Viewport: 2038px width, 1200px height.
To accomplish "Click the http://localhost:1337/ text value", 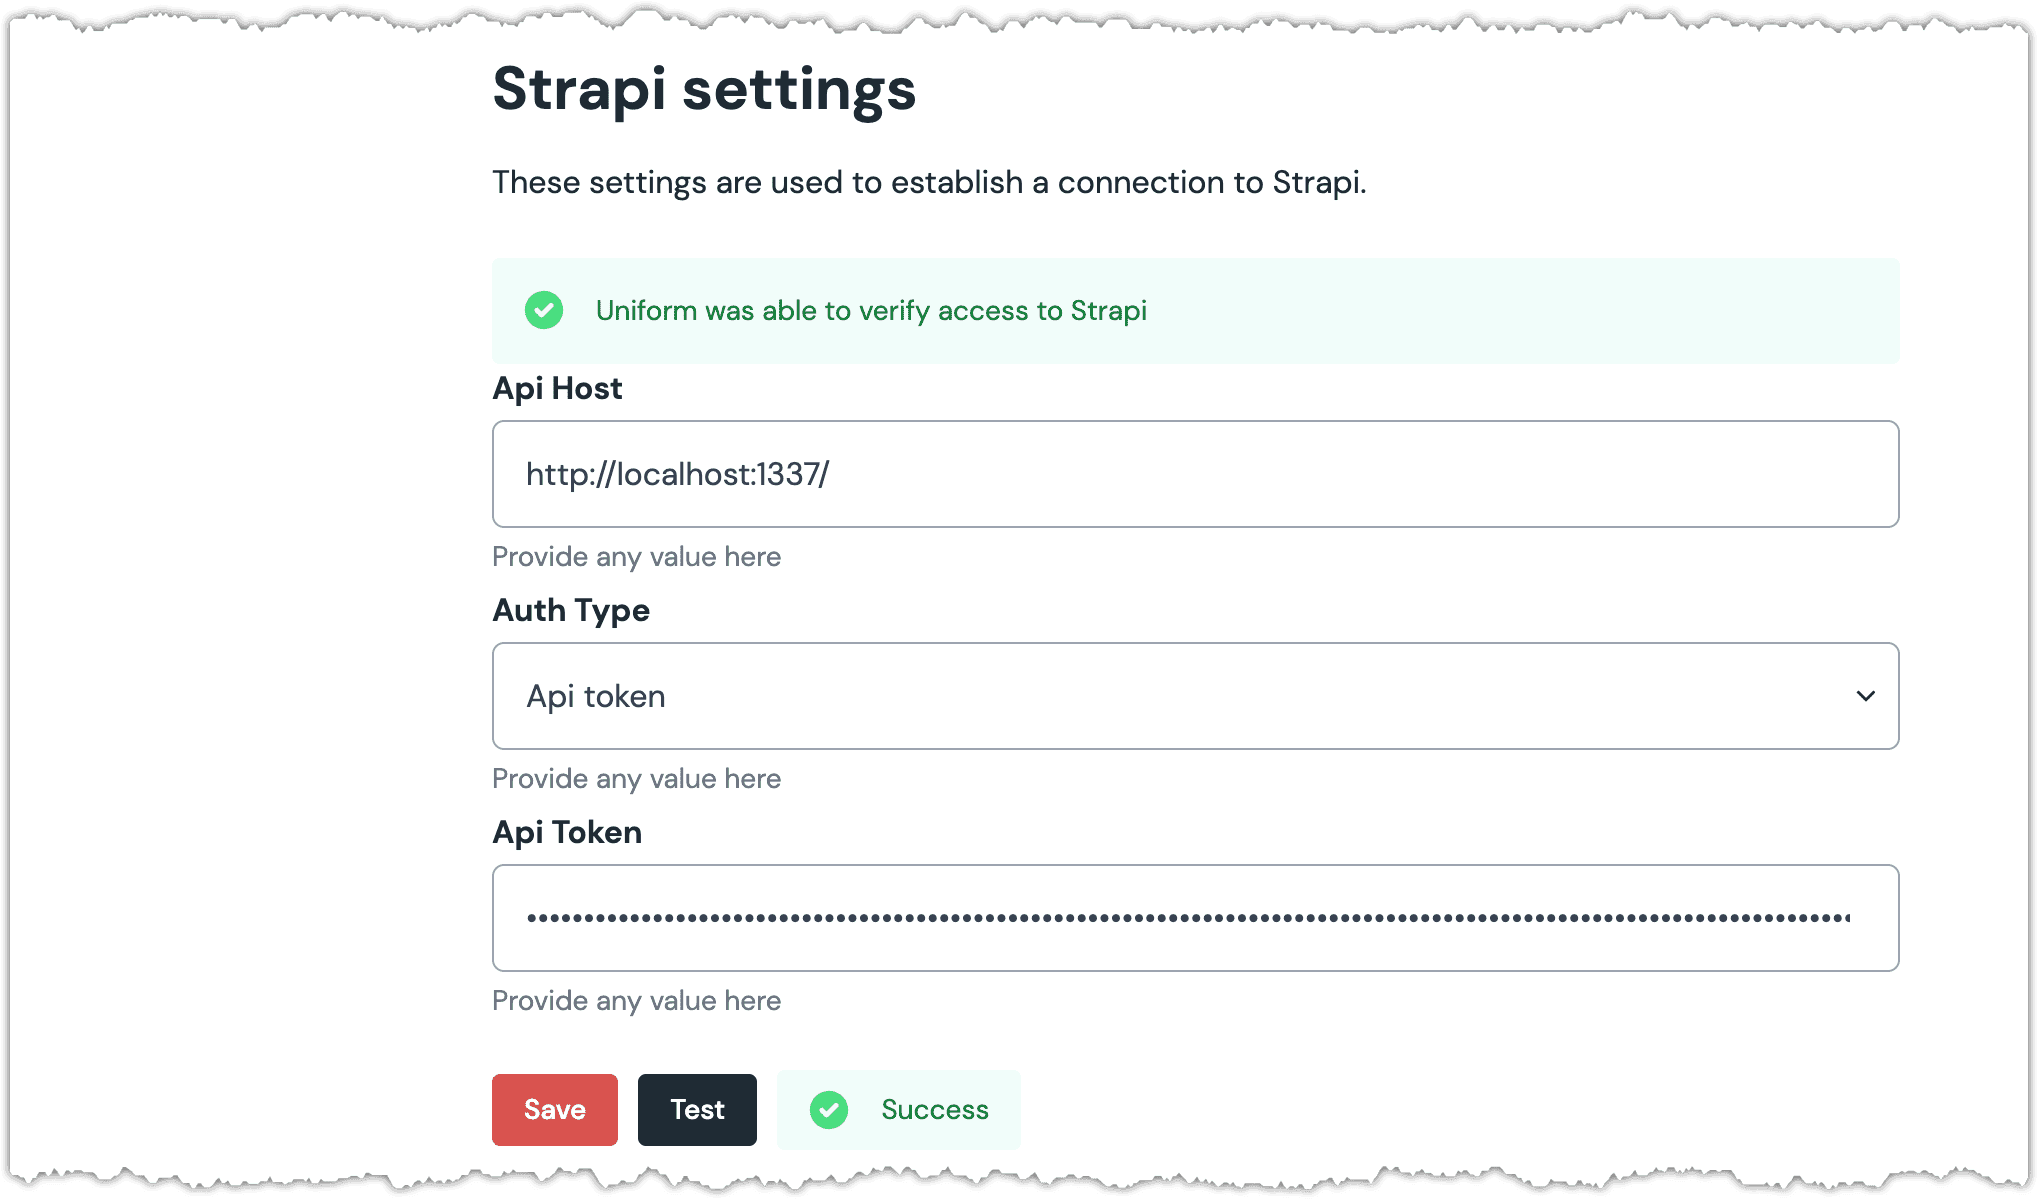I will (x=677, y=474).
